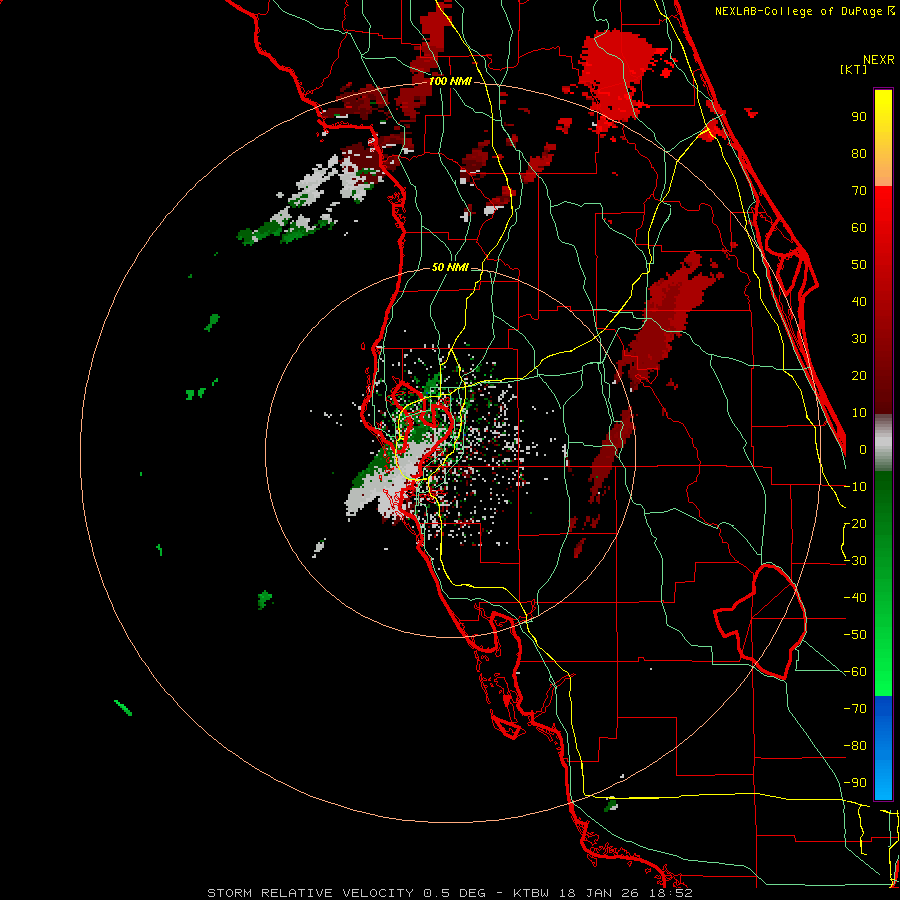Click the -10 value on the velocity scale
Image resolution: width=900 pixels, height=900 pixels.
(855, 487)
